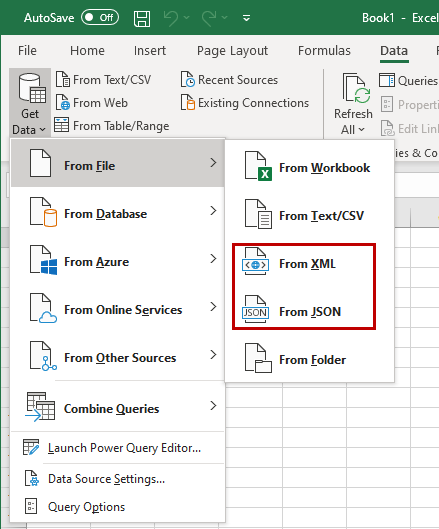Choose From JSON in submenu

click(x=309, y=311)
